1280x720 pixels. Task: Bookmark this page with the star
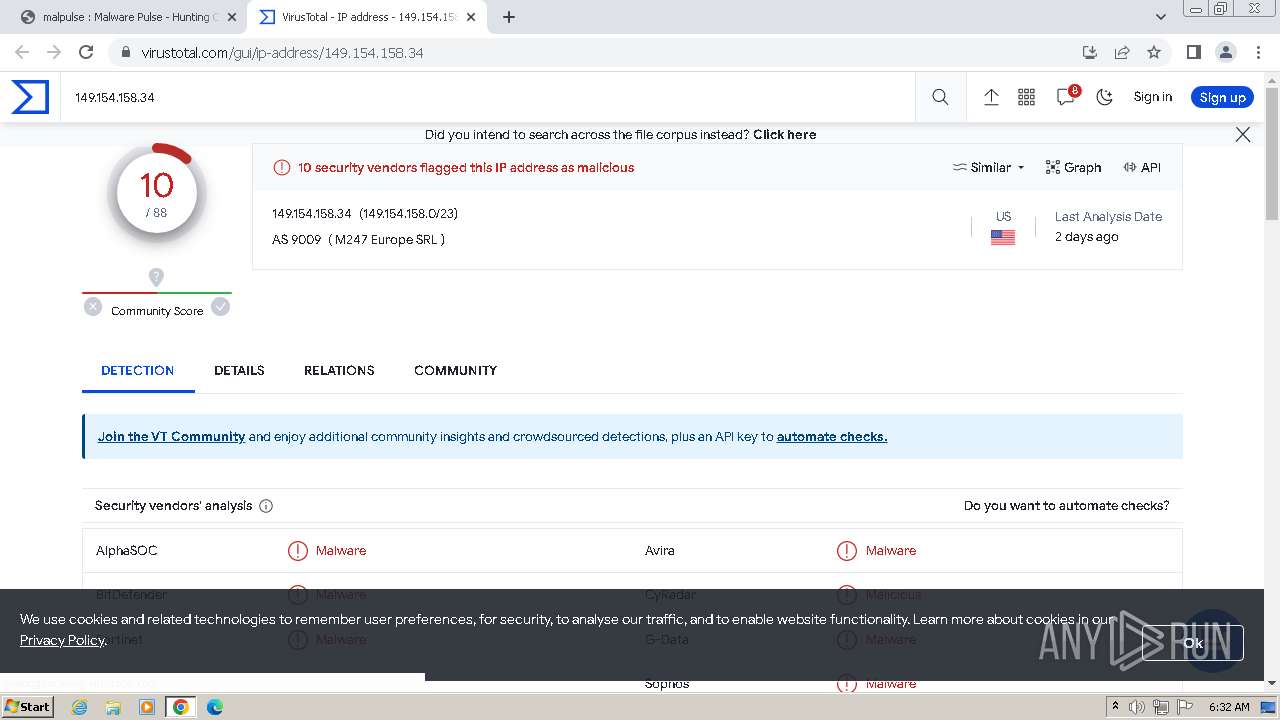[x=1154, y=52]
